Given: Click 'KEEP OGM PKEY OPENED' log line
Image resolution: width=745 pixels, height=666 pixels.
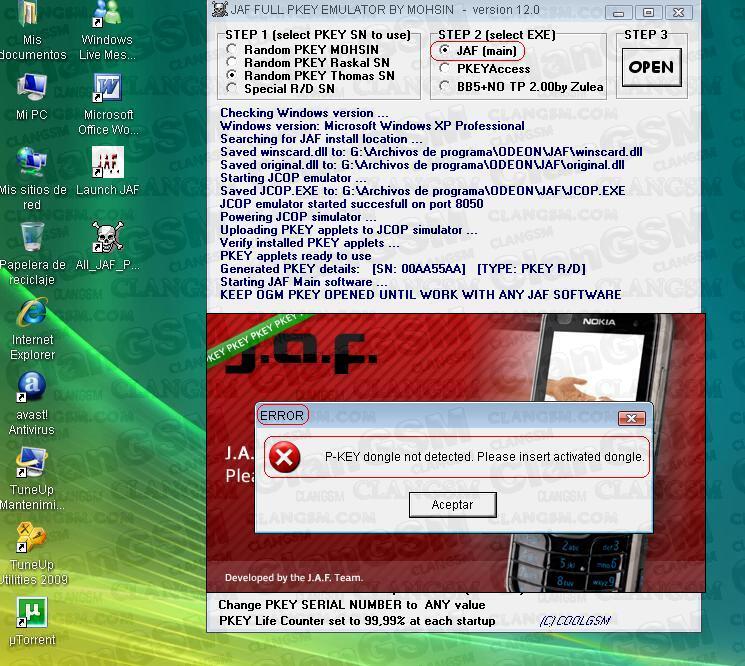Looking at the screenshot, I should tap(420, 295).
